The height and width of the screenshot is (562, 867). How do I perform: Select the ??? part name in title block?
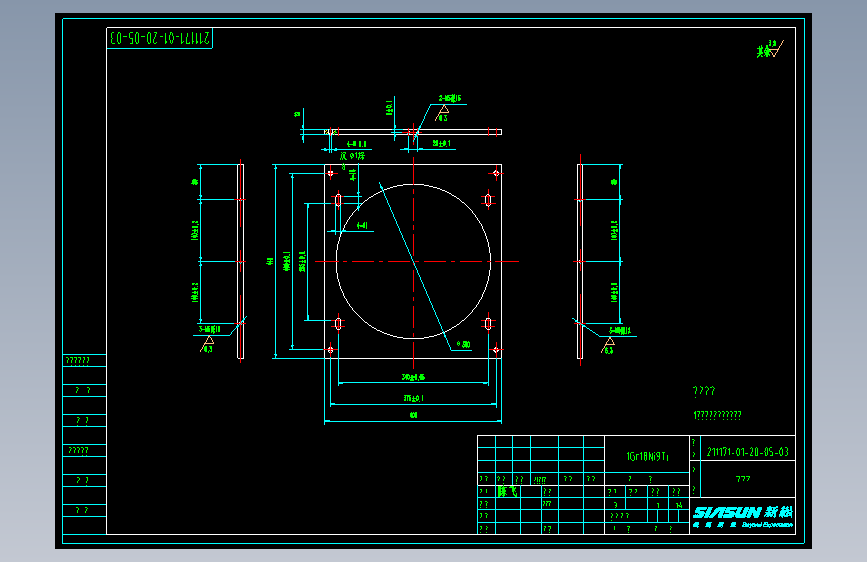(743, 479)
